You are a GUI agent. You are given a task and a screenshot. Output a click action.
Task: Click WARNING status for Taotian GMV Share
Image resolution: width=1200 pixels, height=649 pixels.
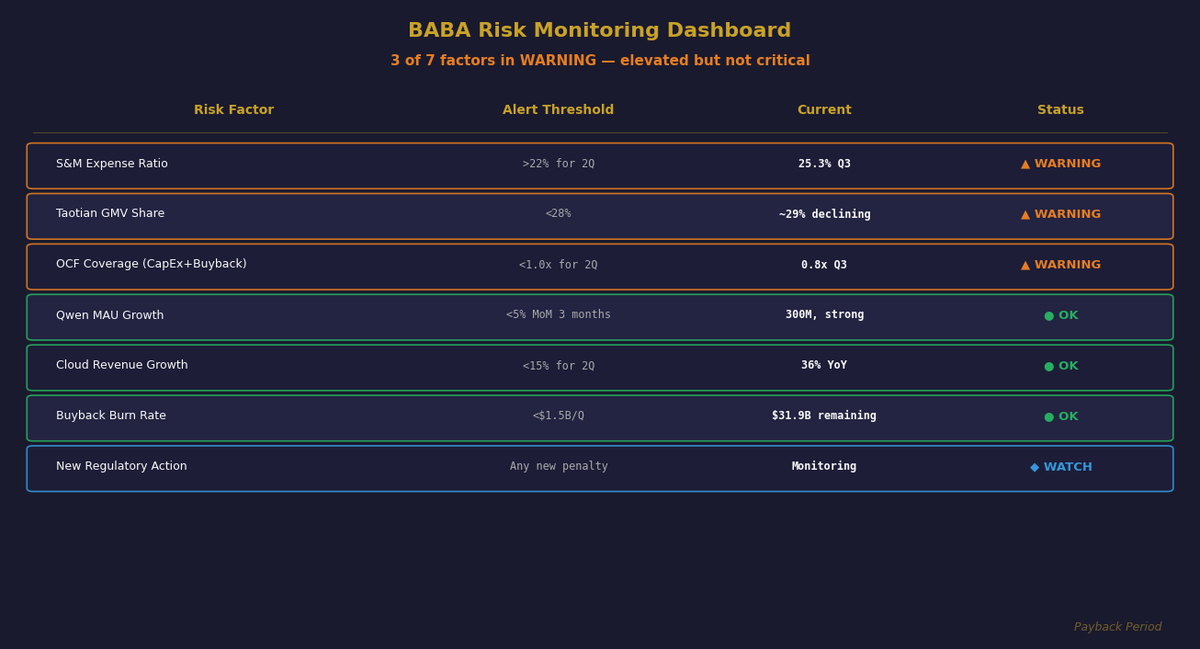pyautogui.click(x=1061, y=214)
